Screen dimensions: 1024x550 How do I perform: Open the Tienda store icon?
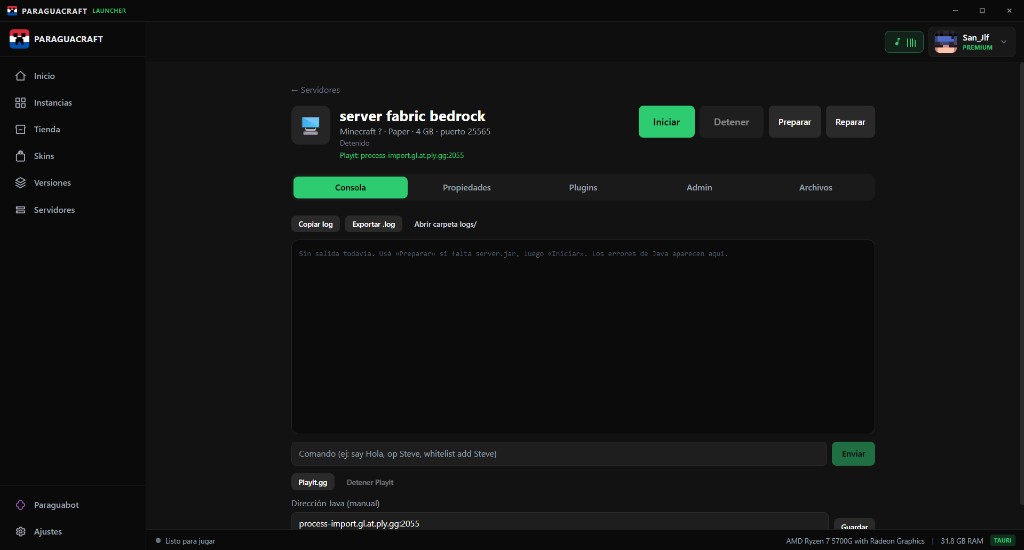point(20,129)
